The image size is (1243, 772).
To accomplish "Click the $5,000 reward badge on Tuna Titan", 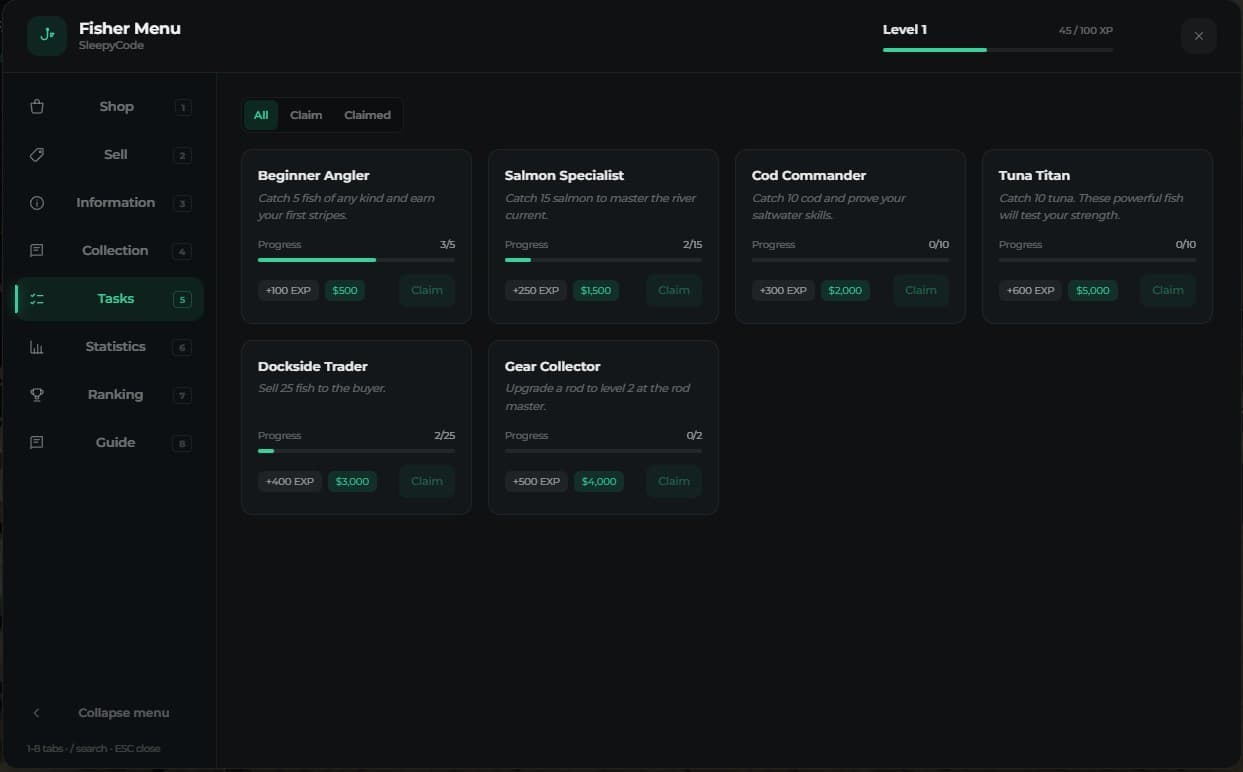I will click(x=1093, y=290).
